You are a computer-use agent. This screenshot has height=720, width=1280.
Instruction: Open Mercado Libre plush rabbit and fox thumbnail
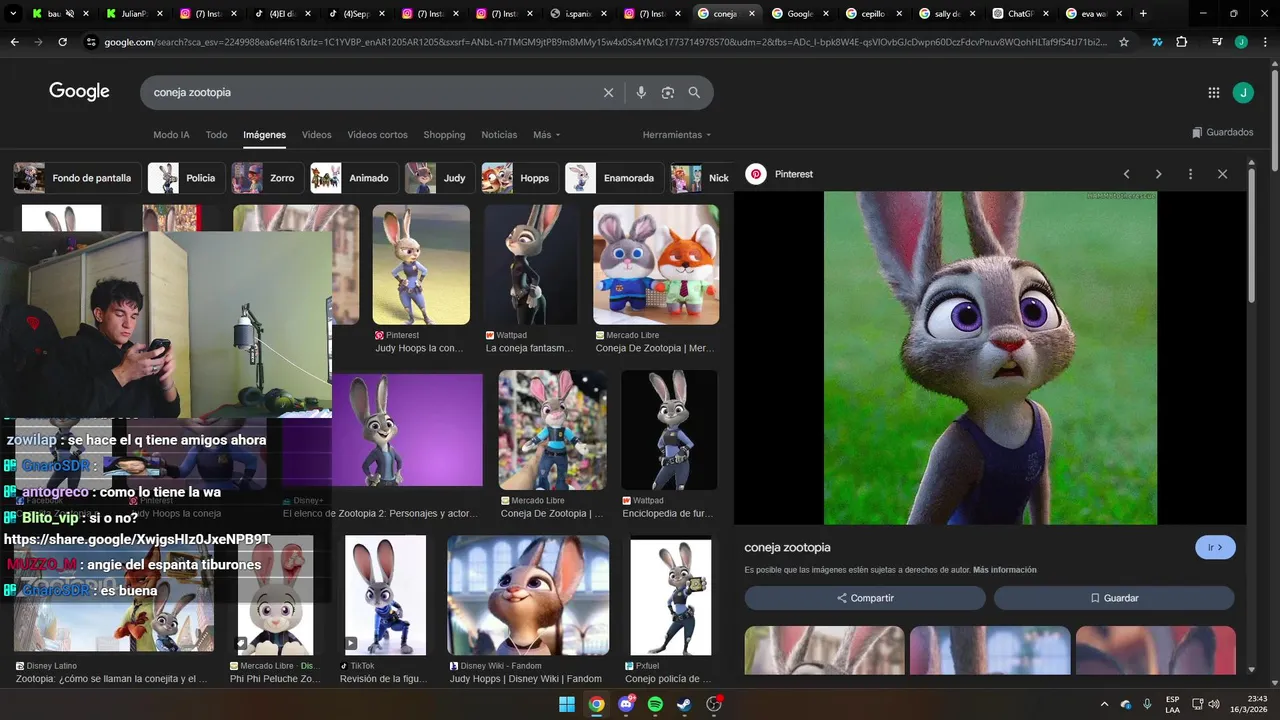[656, 265]
